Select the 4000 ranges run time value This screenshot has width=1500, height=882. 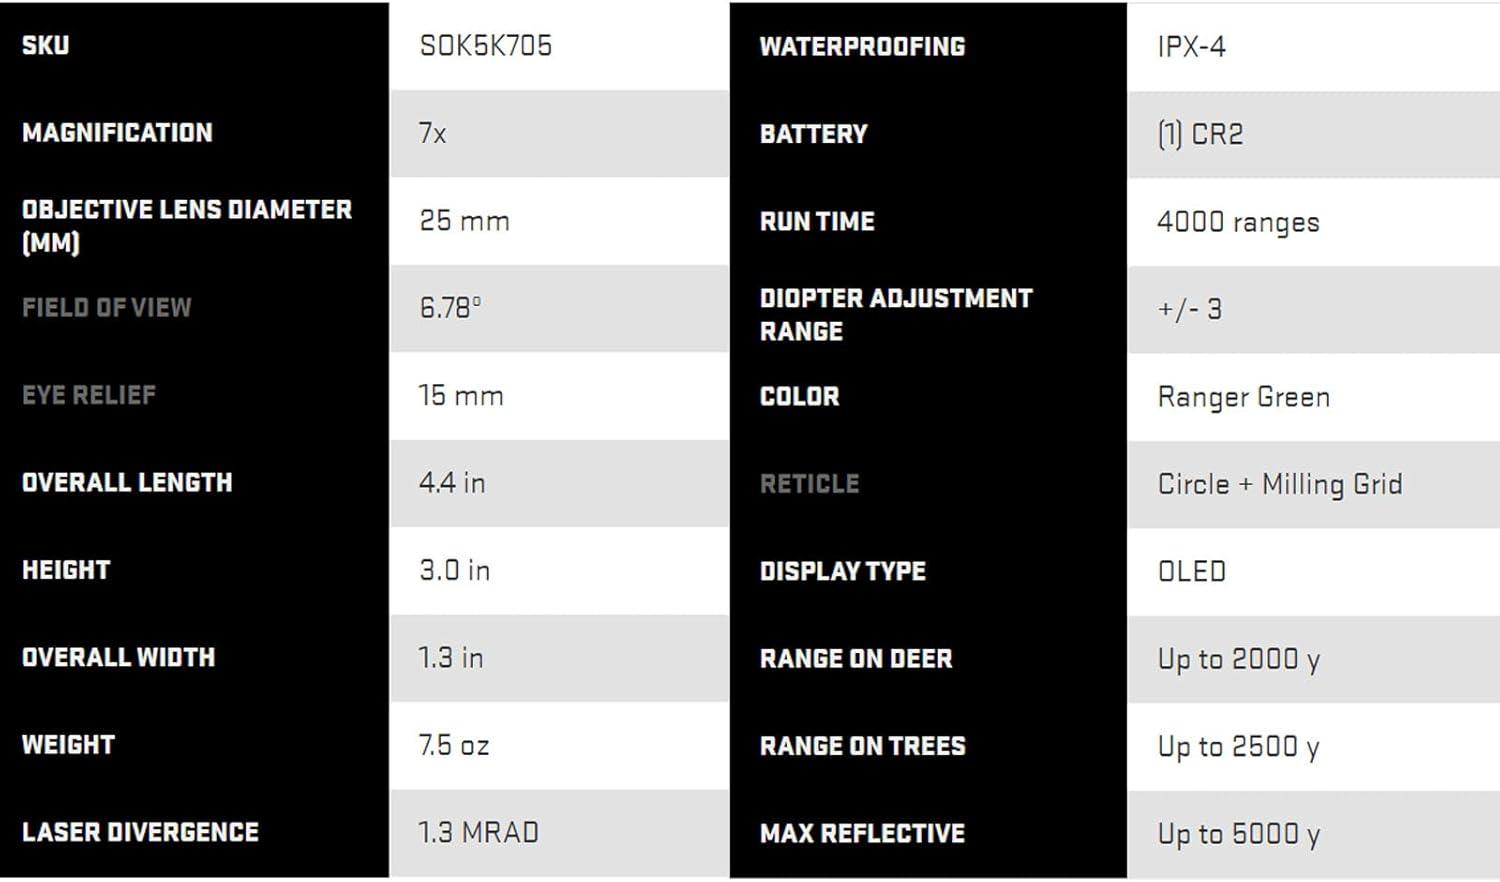click(x=1238, y=222)
